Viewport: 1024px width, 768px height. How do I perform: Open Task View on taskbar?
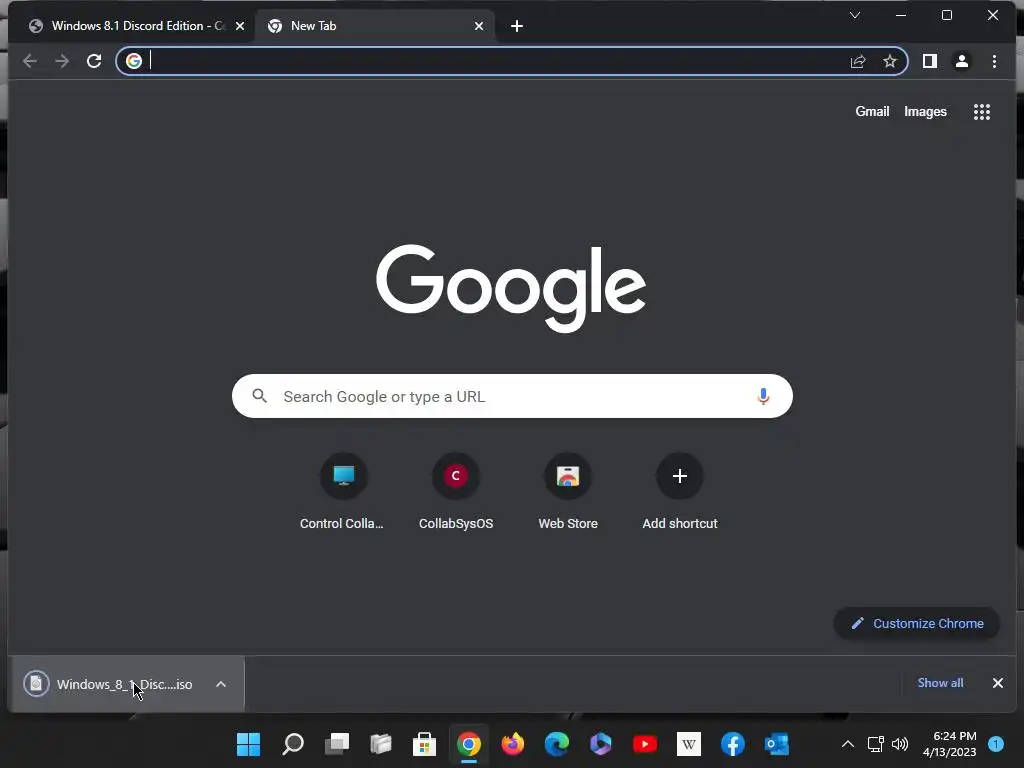(337, 744)
